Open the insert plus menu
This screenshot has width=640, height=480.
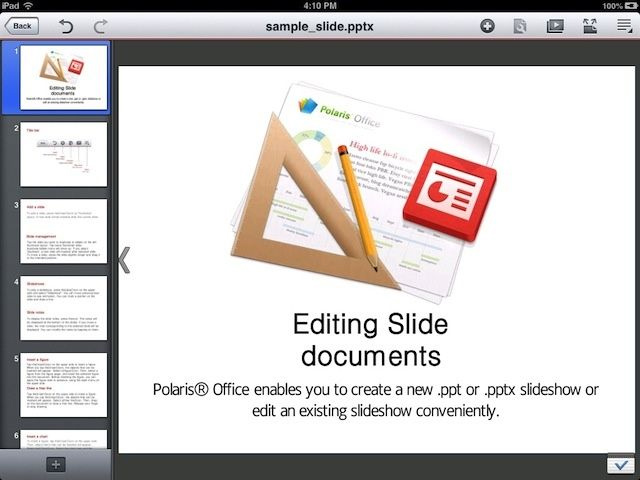point(487,26)
